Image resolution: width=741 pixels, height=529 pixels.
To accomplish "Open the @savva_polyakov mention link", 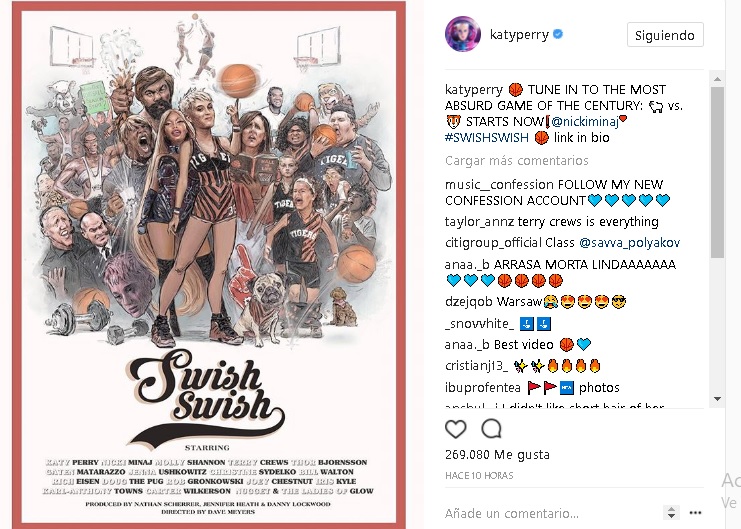I will click(x=629, y=243).
